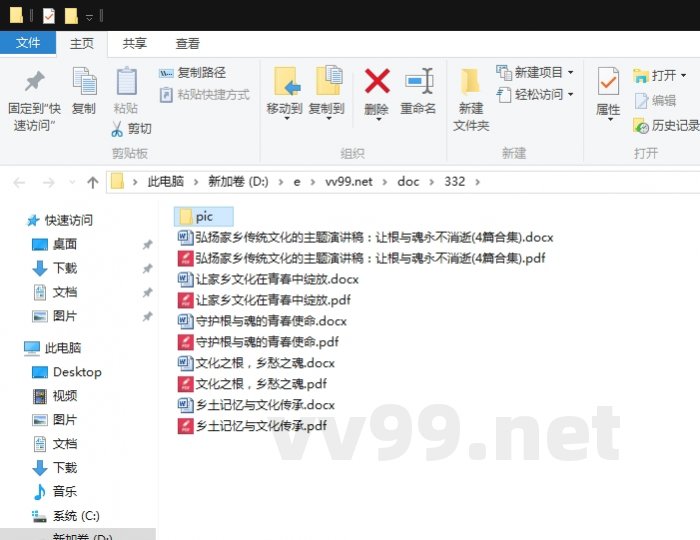The height and width of the screenshot is (540, 700).
Task: Select 让家乡文化在青春中绽放.pdf
Action: click(264, 300)
